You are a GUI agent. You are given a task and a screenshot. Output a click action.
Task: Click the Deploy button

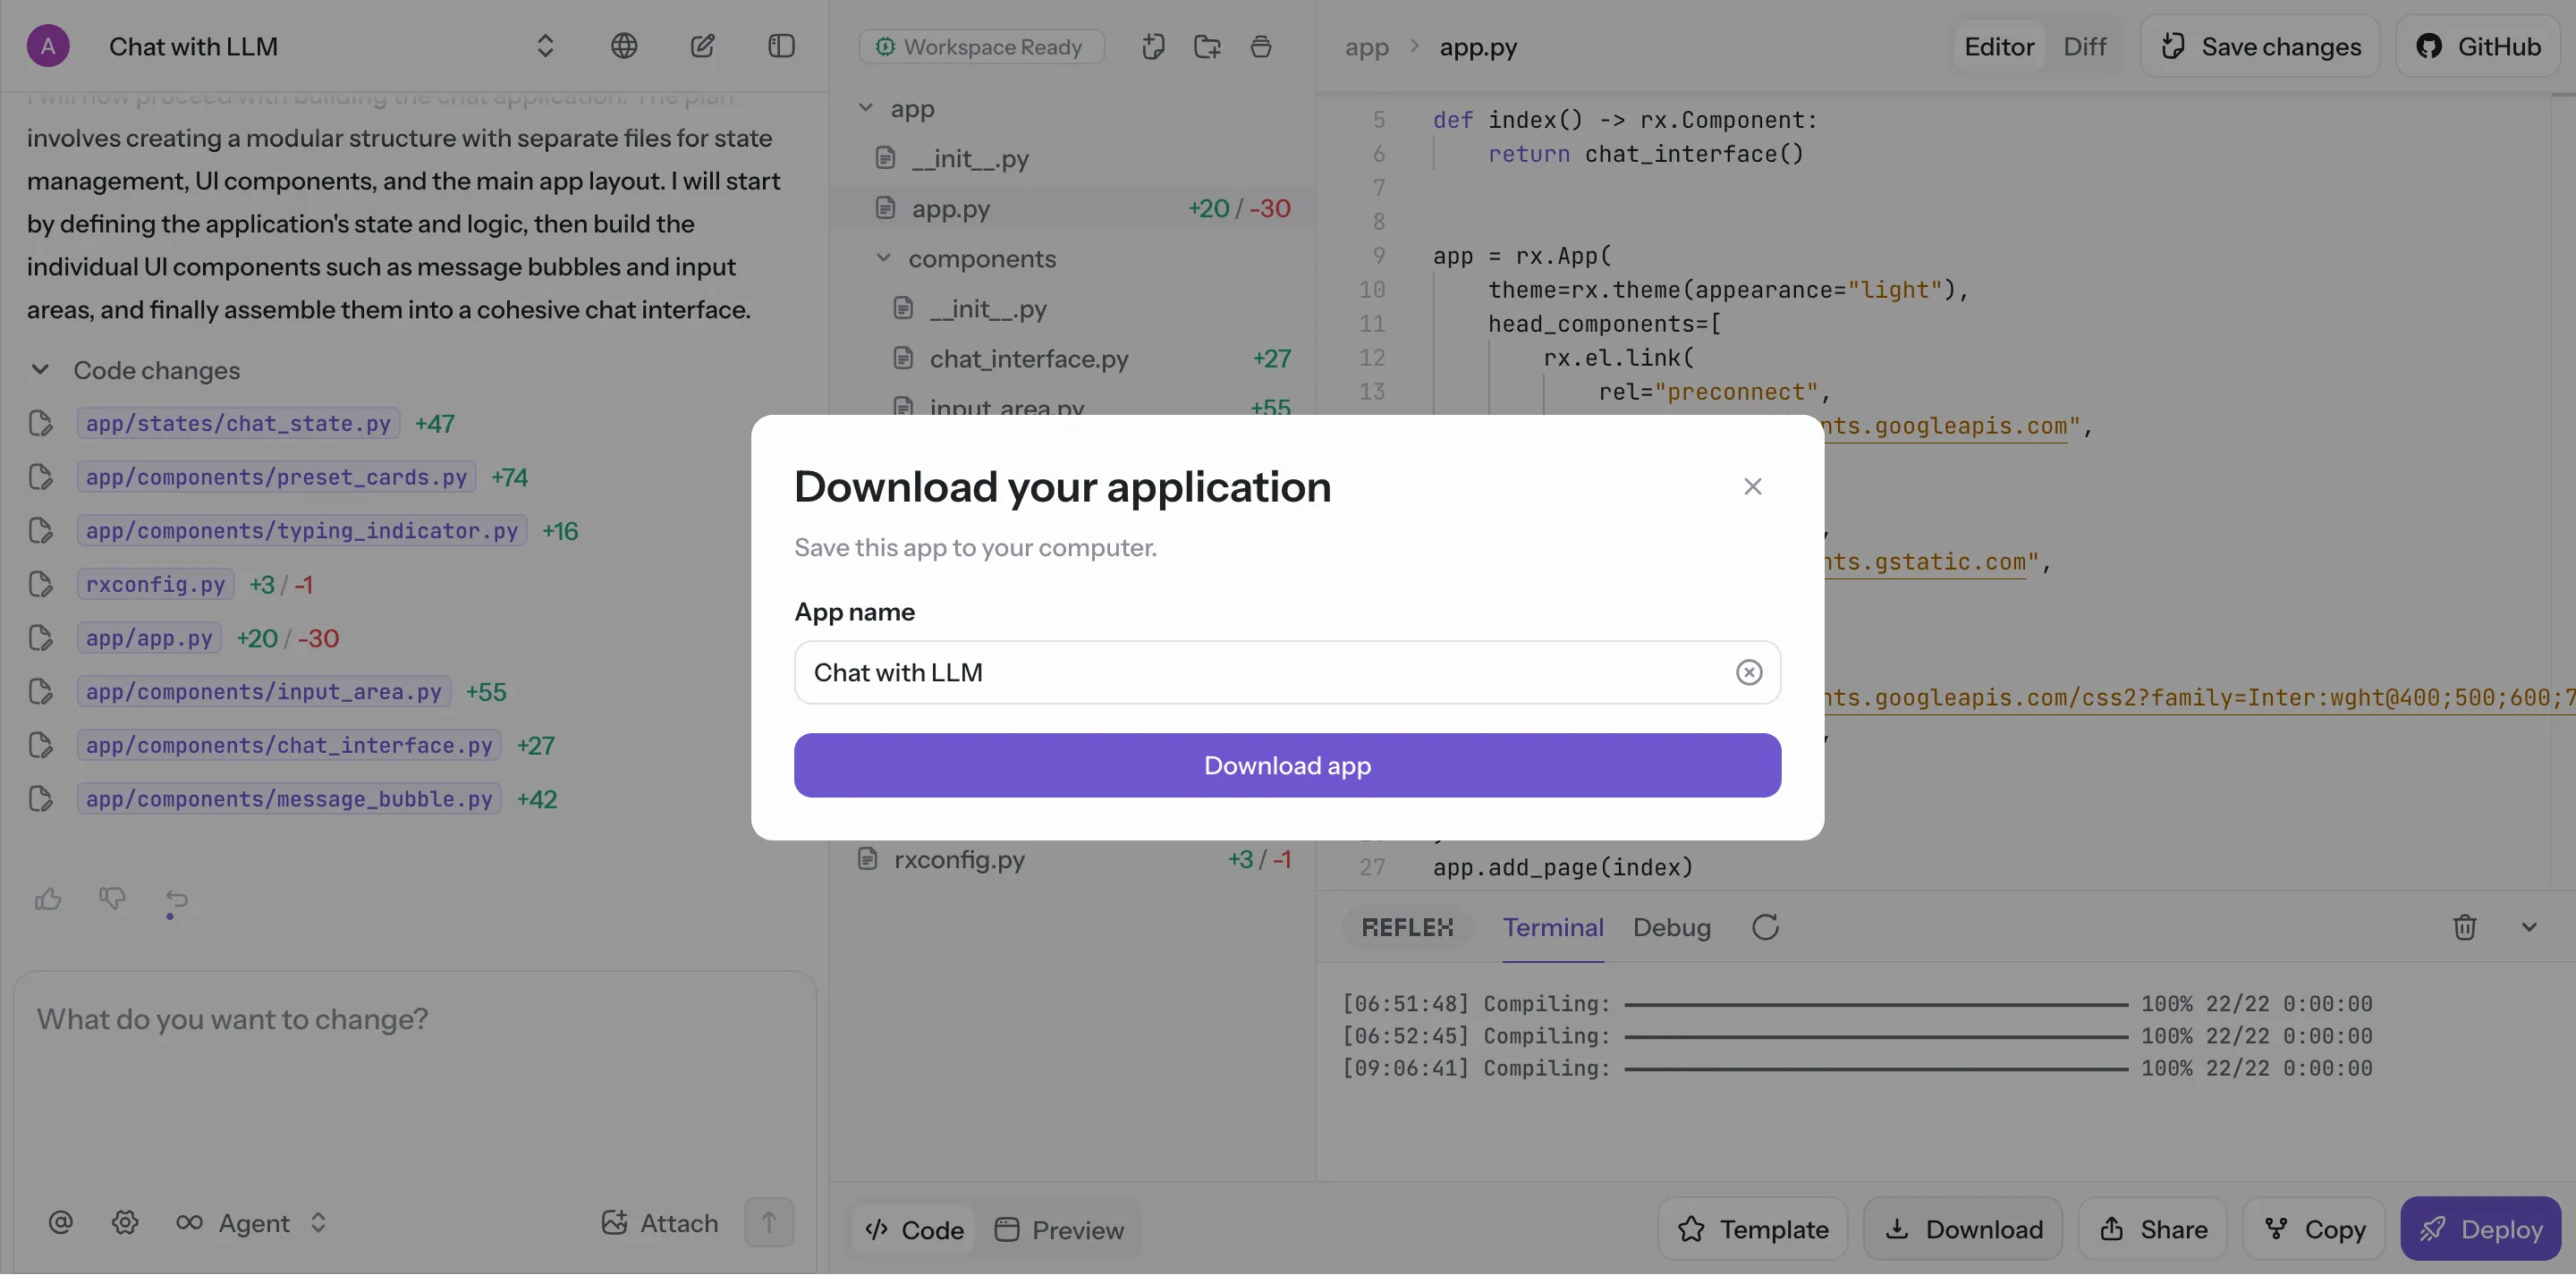pyautogui.click(x=2480, y=1229)
